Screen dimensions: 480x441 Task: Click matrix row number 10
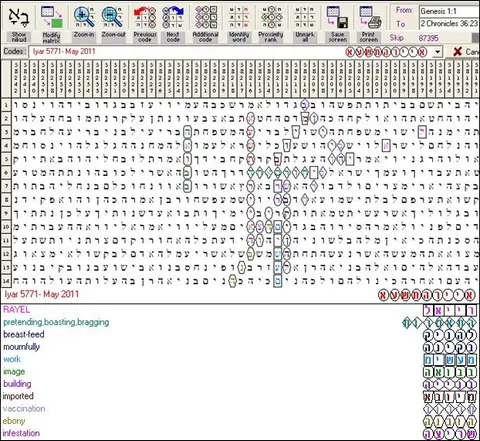(x=6, y=227)
